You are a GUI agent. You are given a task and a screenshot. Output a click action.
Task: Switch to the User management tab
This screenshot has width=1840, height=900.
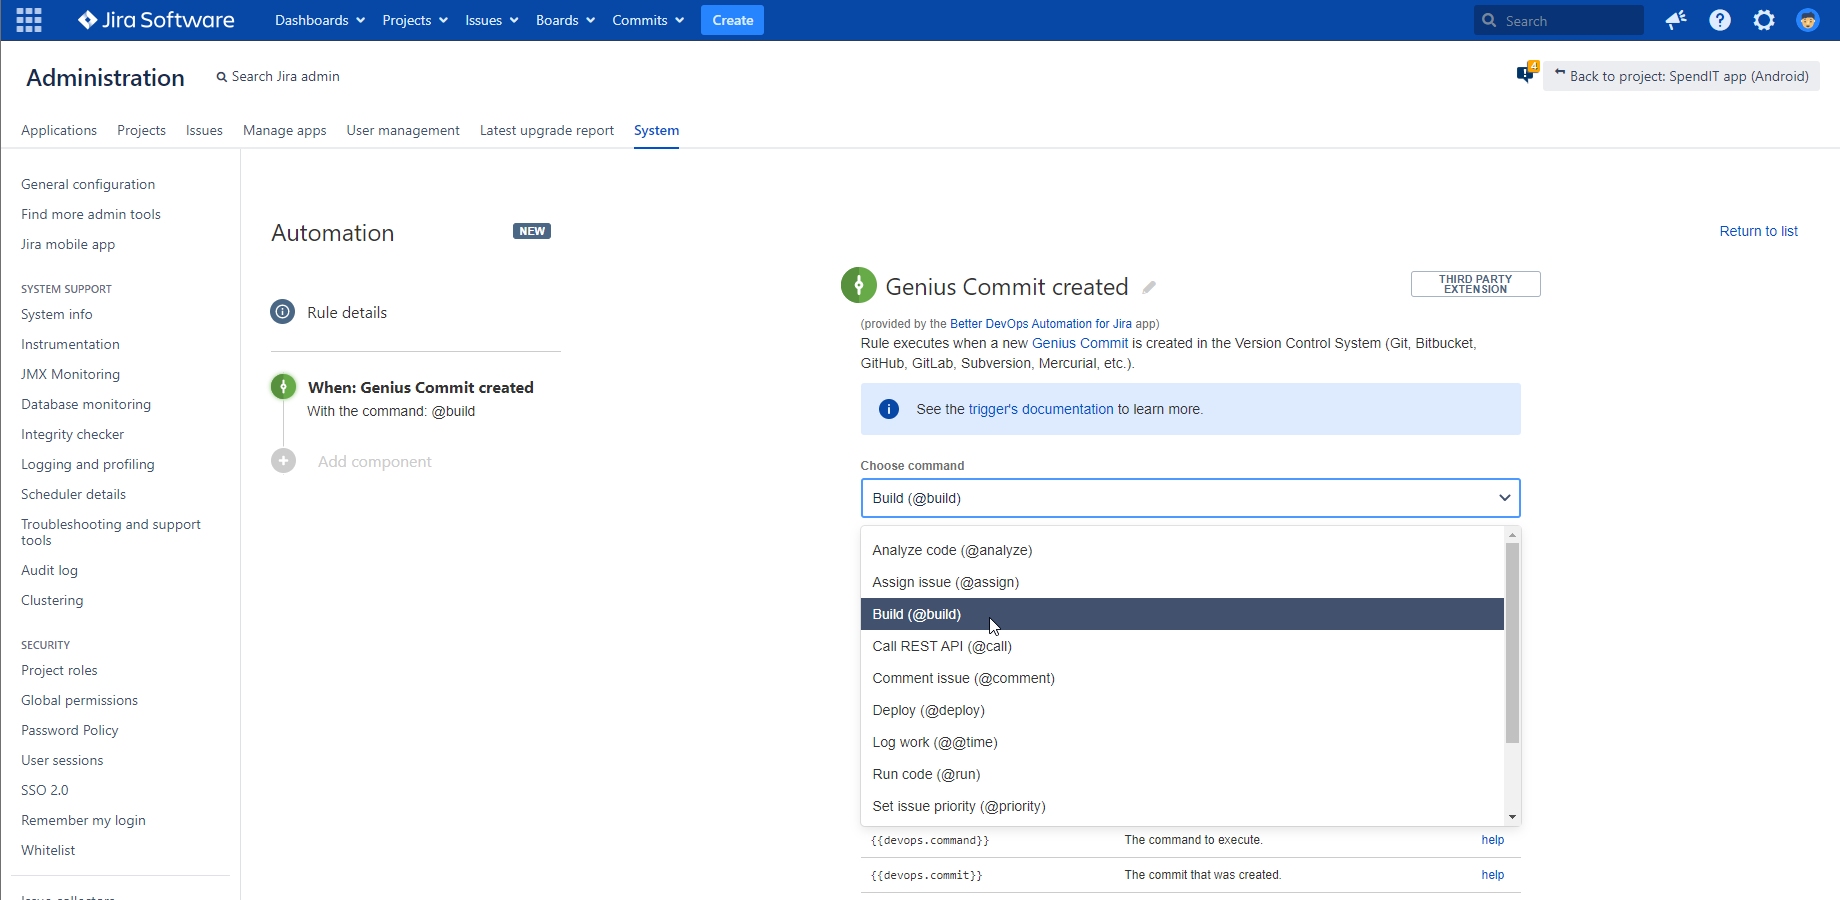(403, 130)
